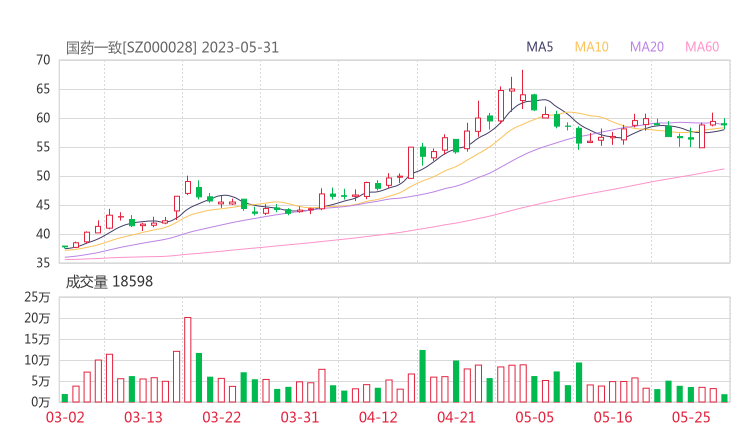
Task: Click the 65 price axis label
Action: click(43, 89)
